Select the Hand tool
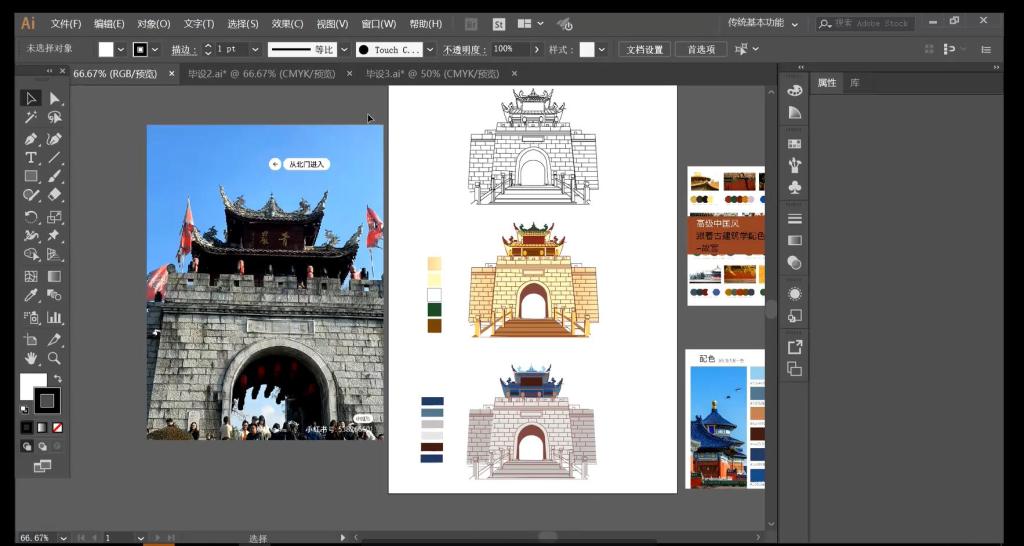This screenshot has width=1024, height=546. [31, 357]
